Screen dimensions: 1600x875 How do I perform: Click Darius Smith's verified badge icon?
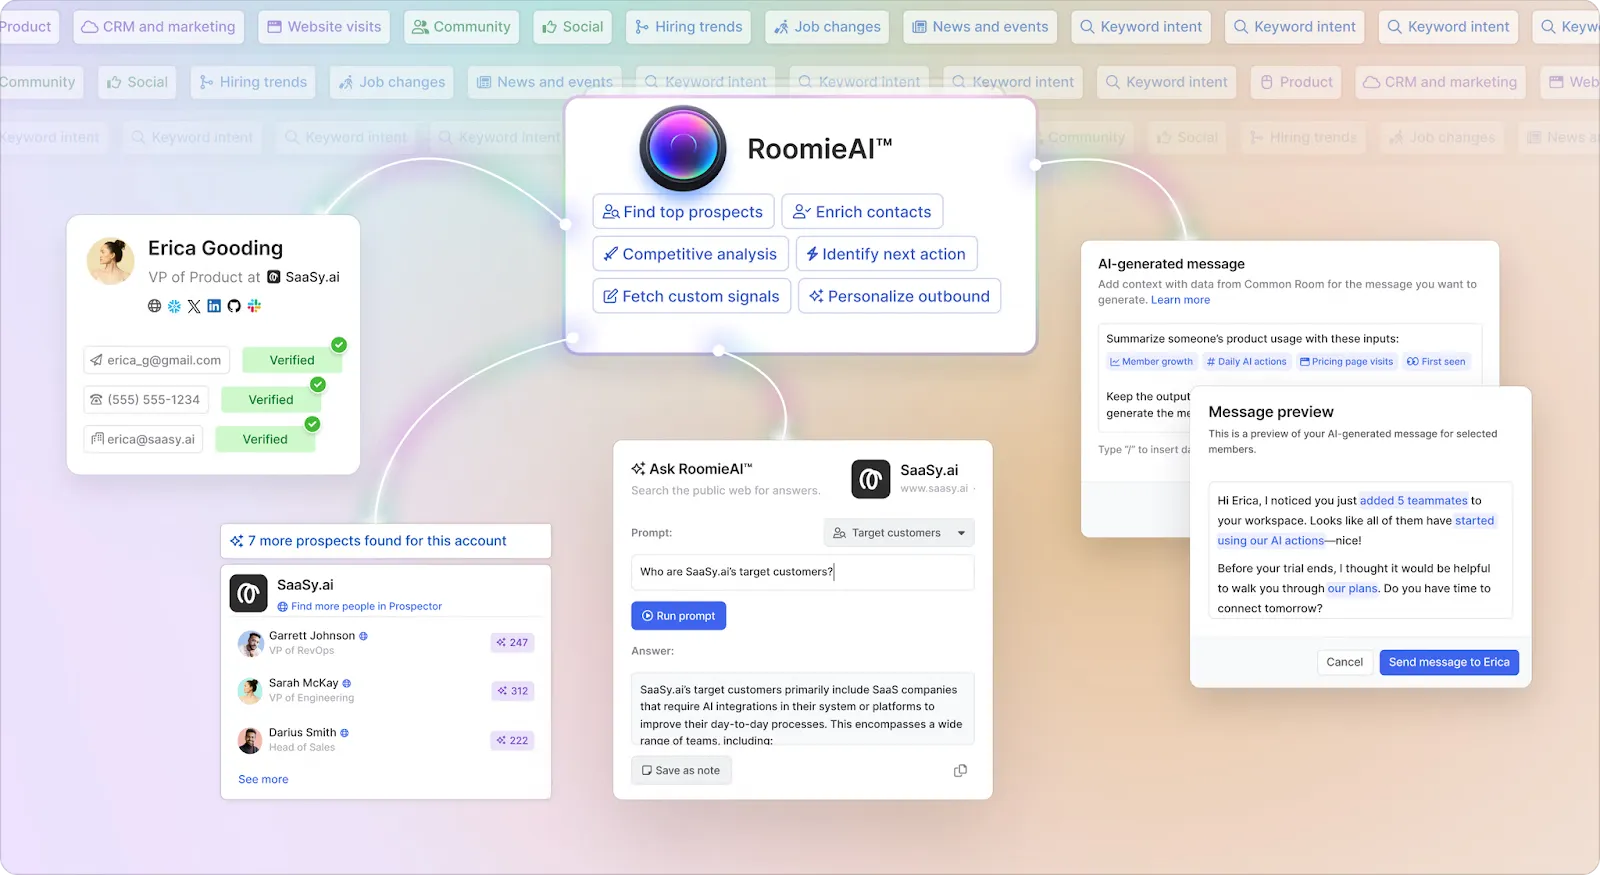[x=344, y=733]
